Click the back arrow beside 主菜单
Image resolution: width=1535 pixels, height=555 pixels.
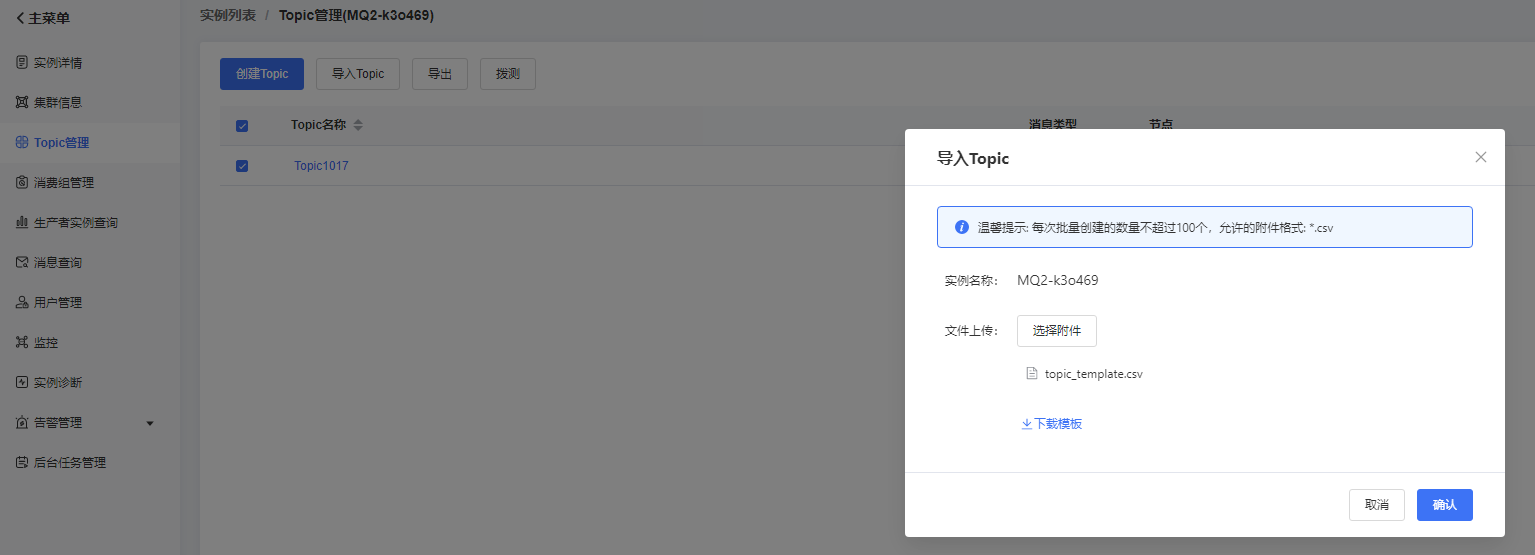click(20, 18)
